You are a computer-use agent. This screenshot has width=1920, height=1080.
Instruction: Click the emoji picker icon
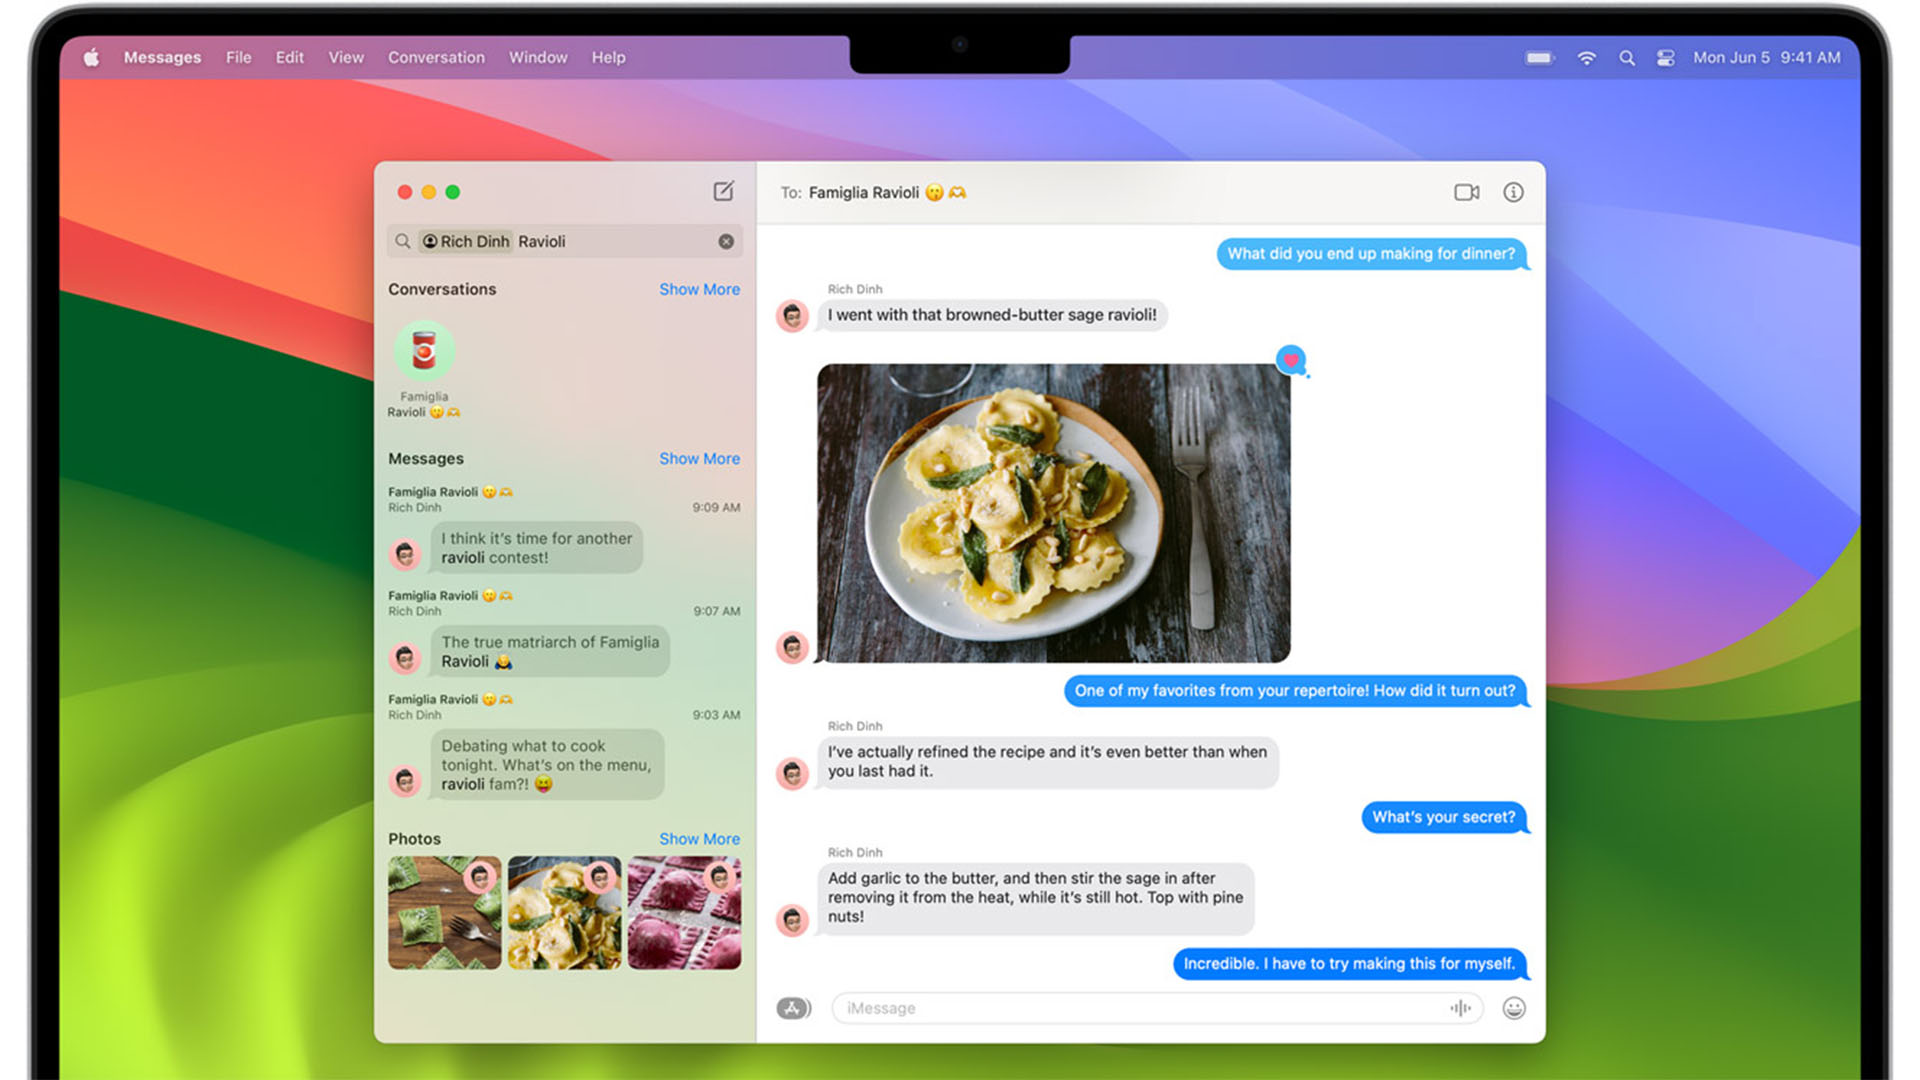pyautogui.click(x=1514, y=1007)
